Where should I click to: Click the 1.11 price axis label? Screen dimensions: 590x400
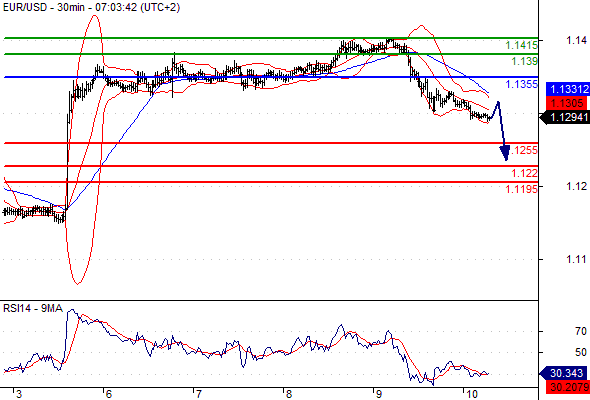[576, 259]
